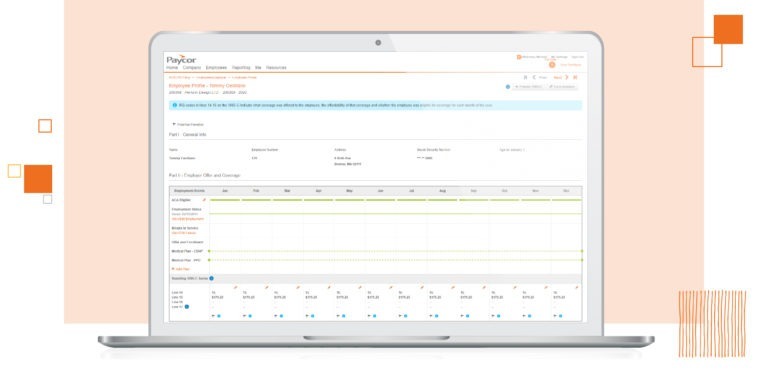Click info icon beside Reporting 1095-C Series
The height and width of the screenshot is (384, 768).
212,278
